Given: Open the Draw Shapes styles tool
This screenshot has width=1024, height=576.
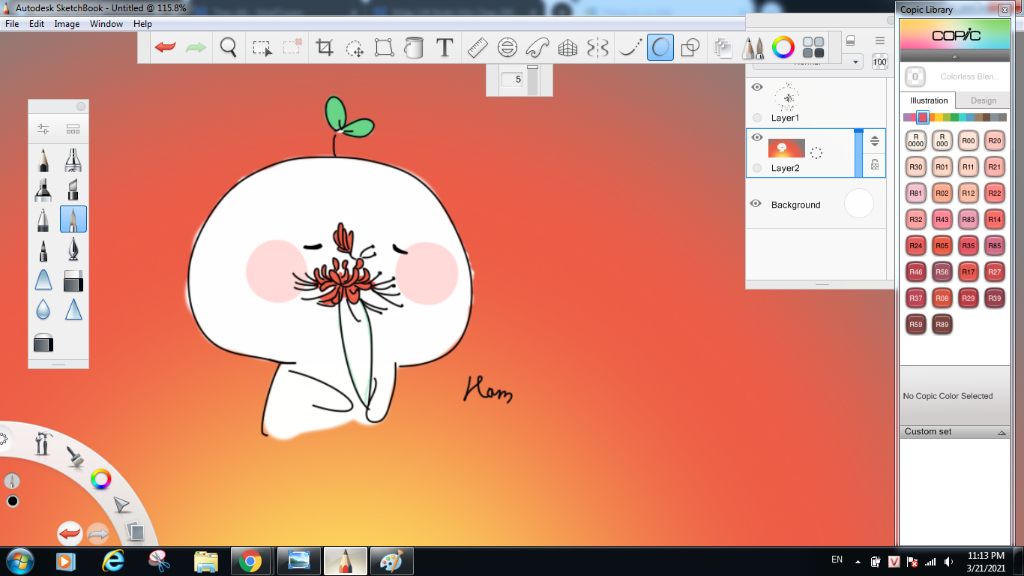Looking at the screenshot, I should 690,48.
